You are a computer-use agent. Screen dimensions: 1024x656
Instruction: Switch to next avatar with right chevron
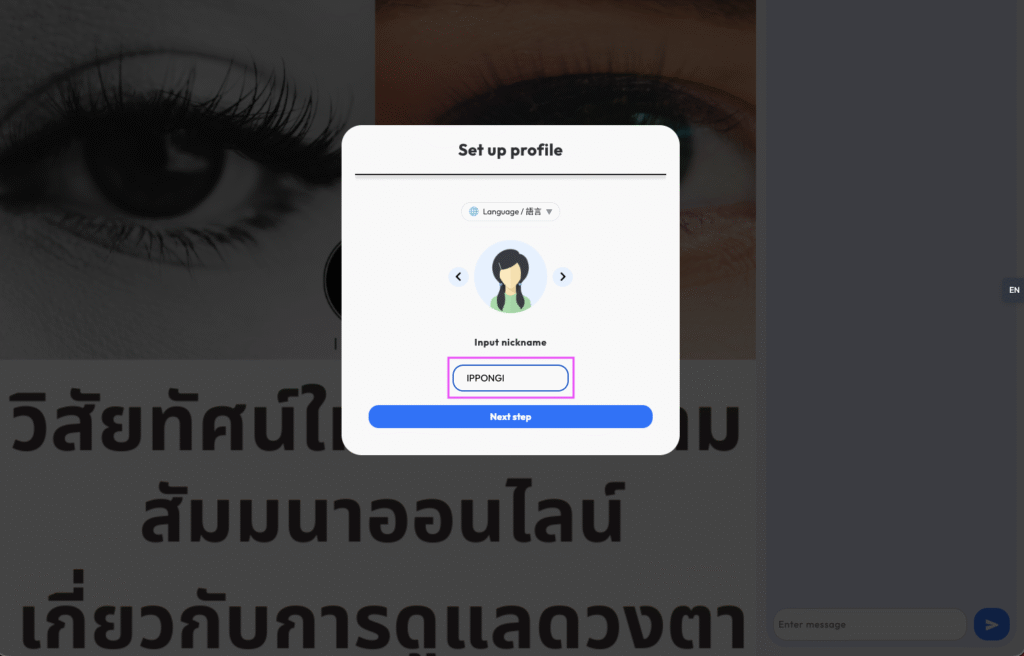pyautogui.click(x=562, y=277)
